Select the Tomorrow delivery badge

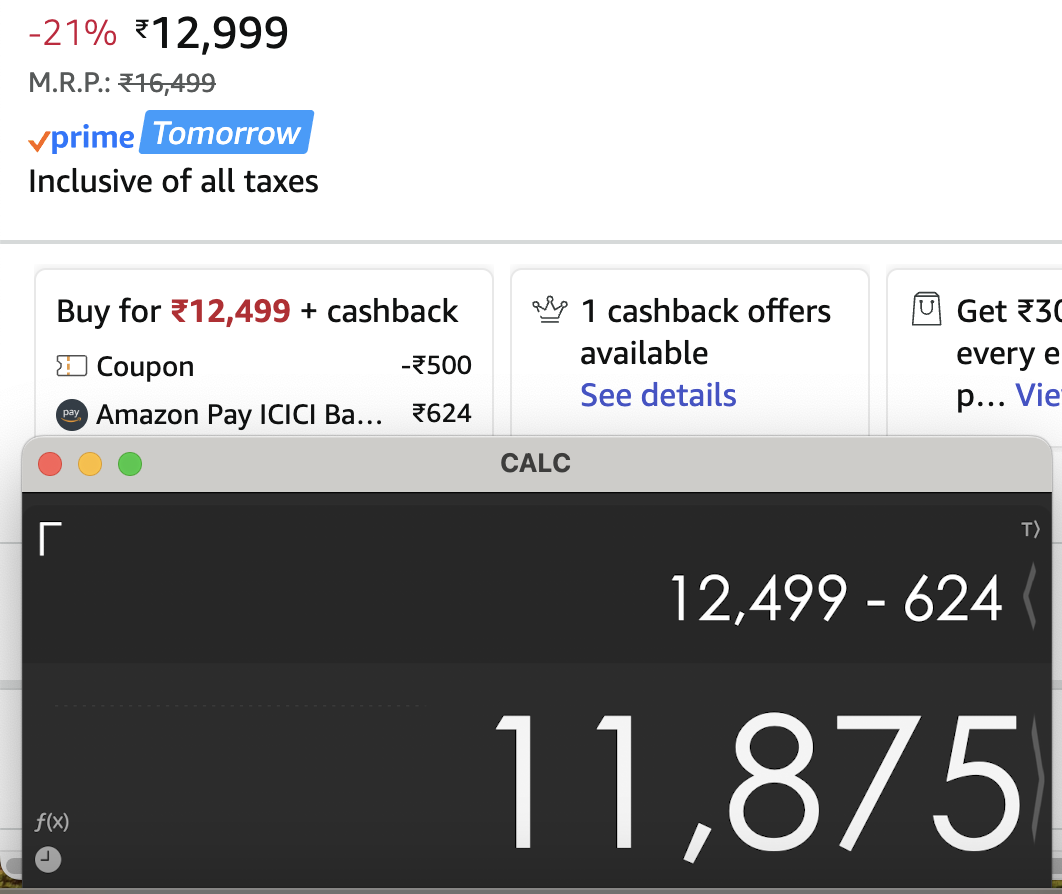pyautogui.click(x=226, y=132)
